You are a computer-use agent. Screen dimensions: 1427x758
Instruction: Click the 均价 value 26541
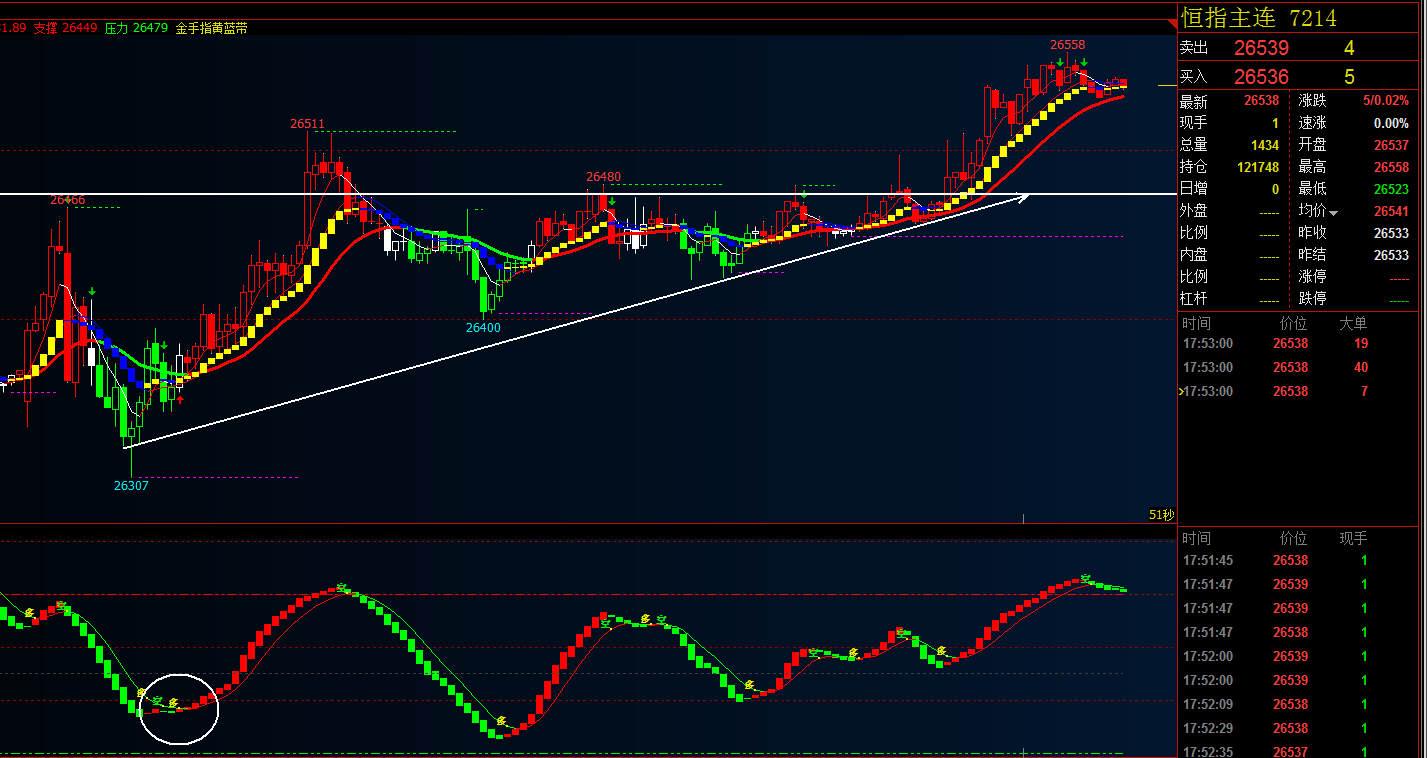[x=1391, y=211]
